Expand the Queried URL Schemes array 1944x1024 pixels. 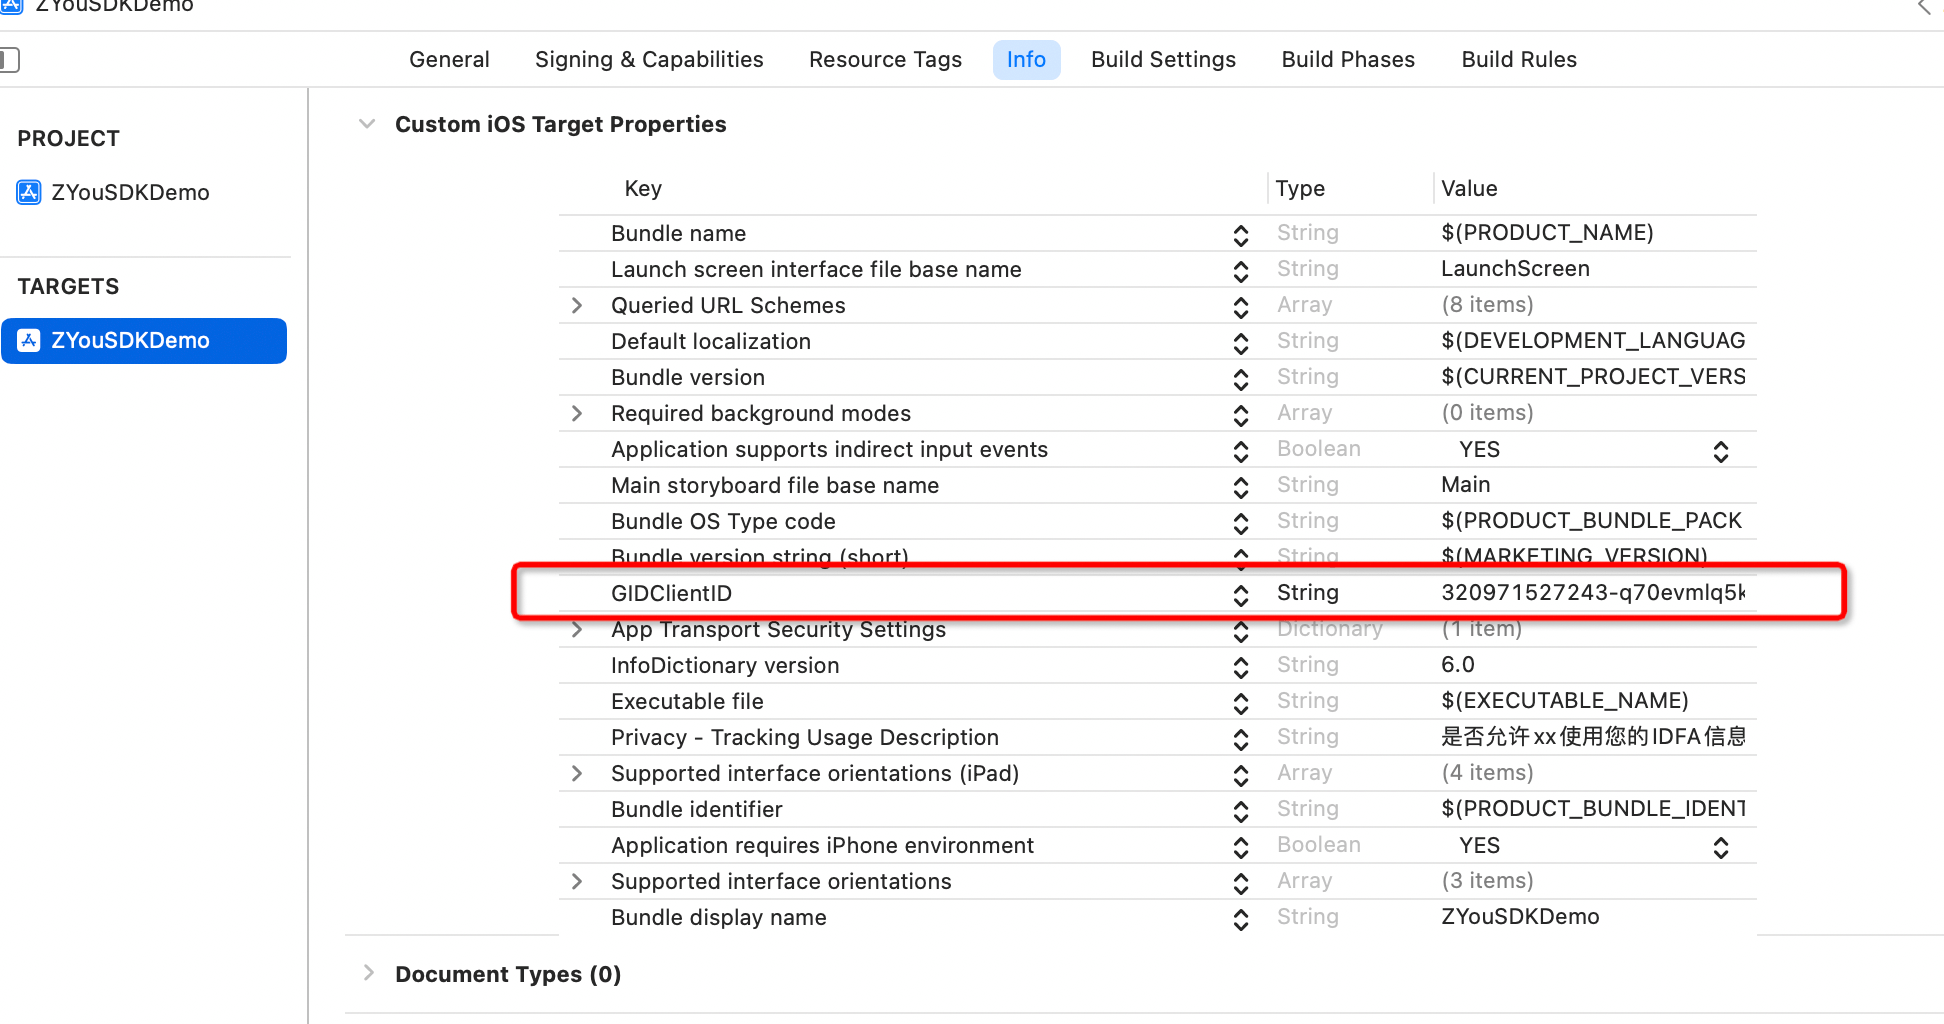[577, 306]
